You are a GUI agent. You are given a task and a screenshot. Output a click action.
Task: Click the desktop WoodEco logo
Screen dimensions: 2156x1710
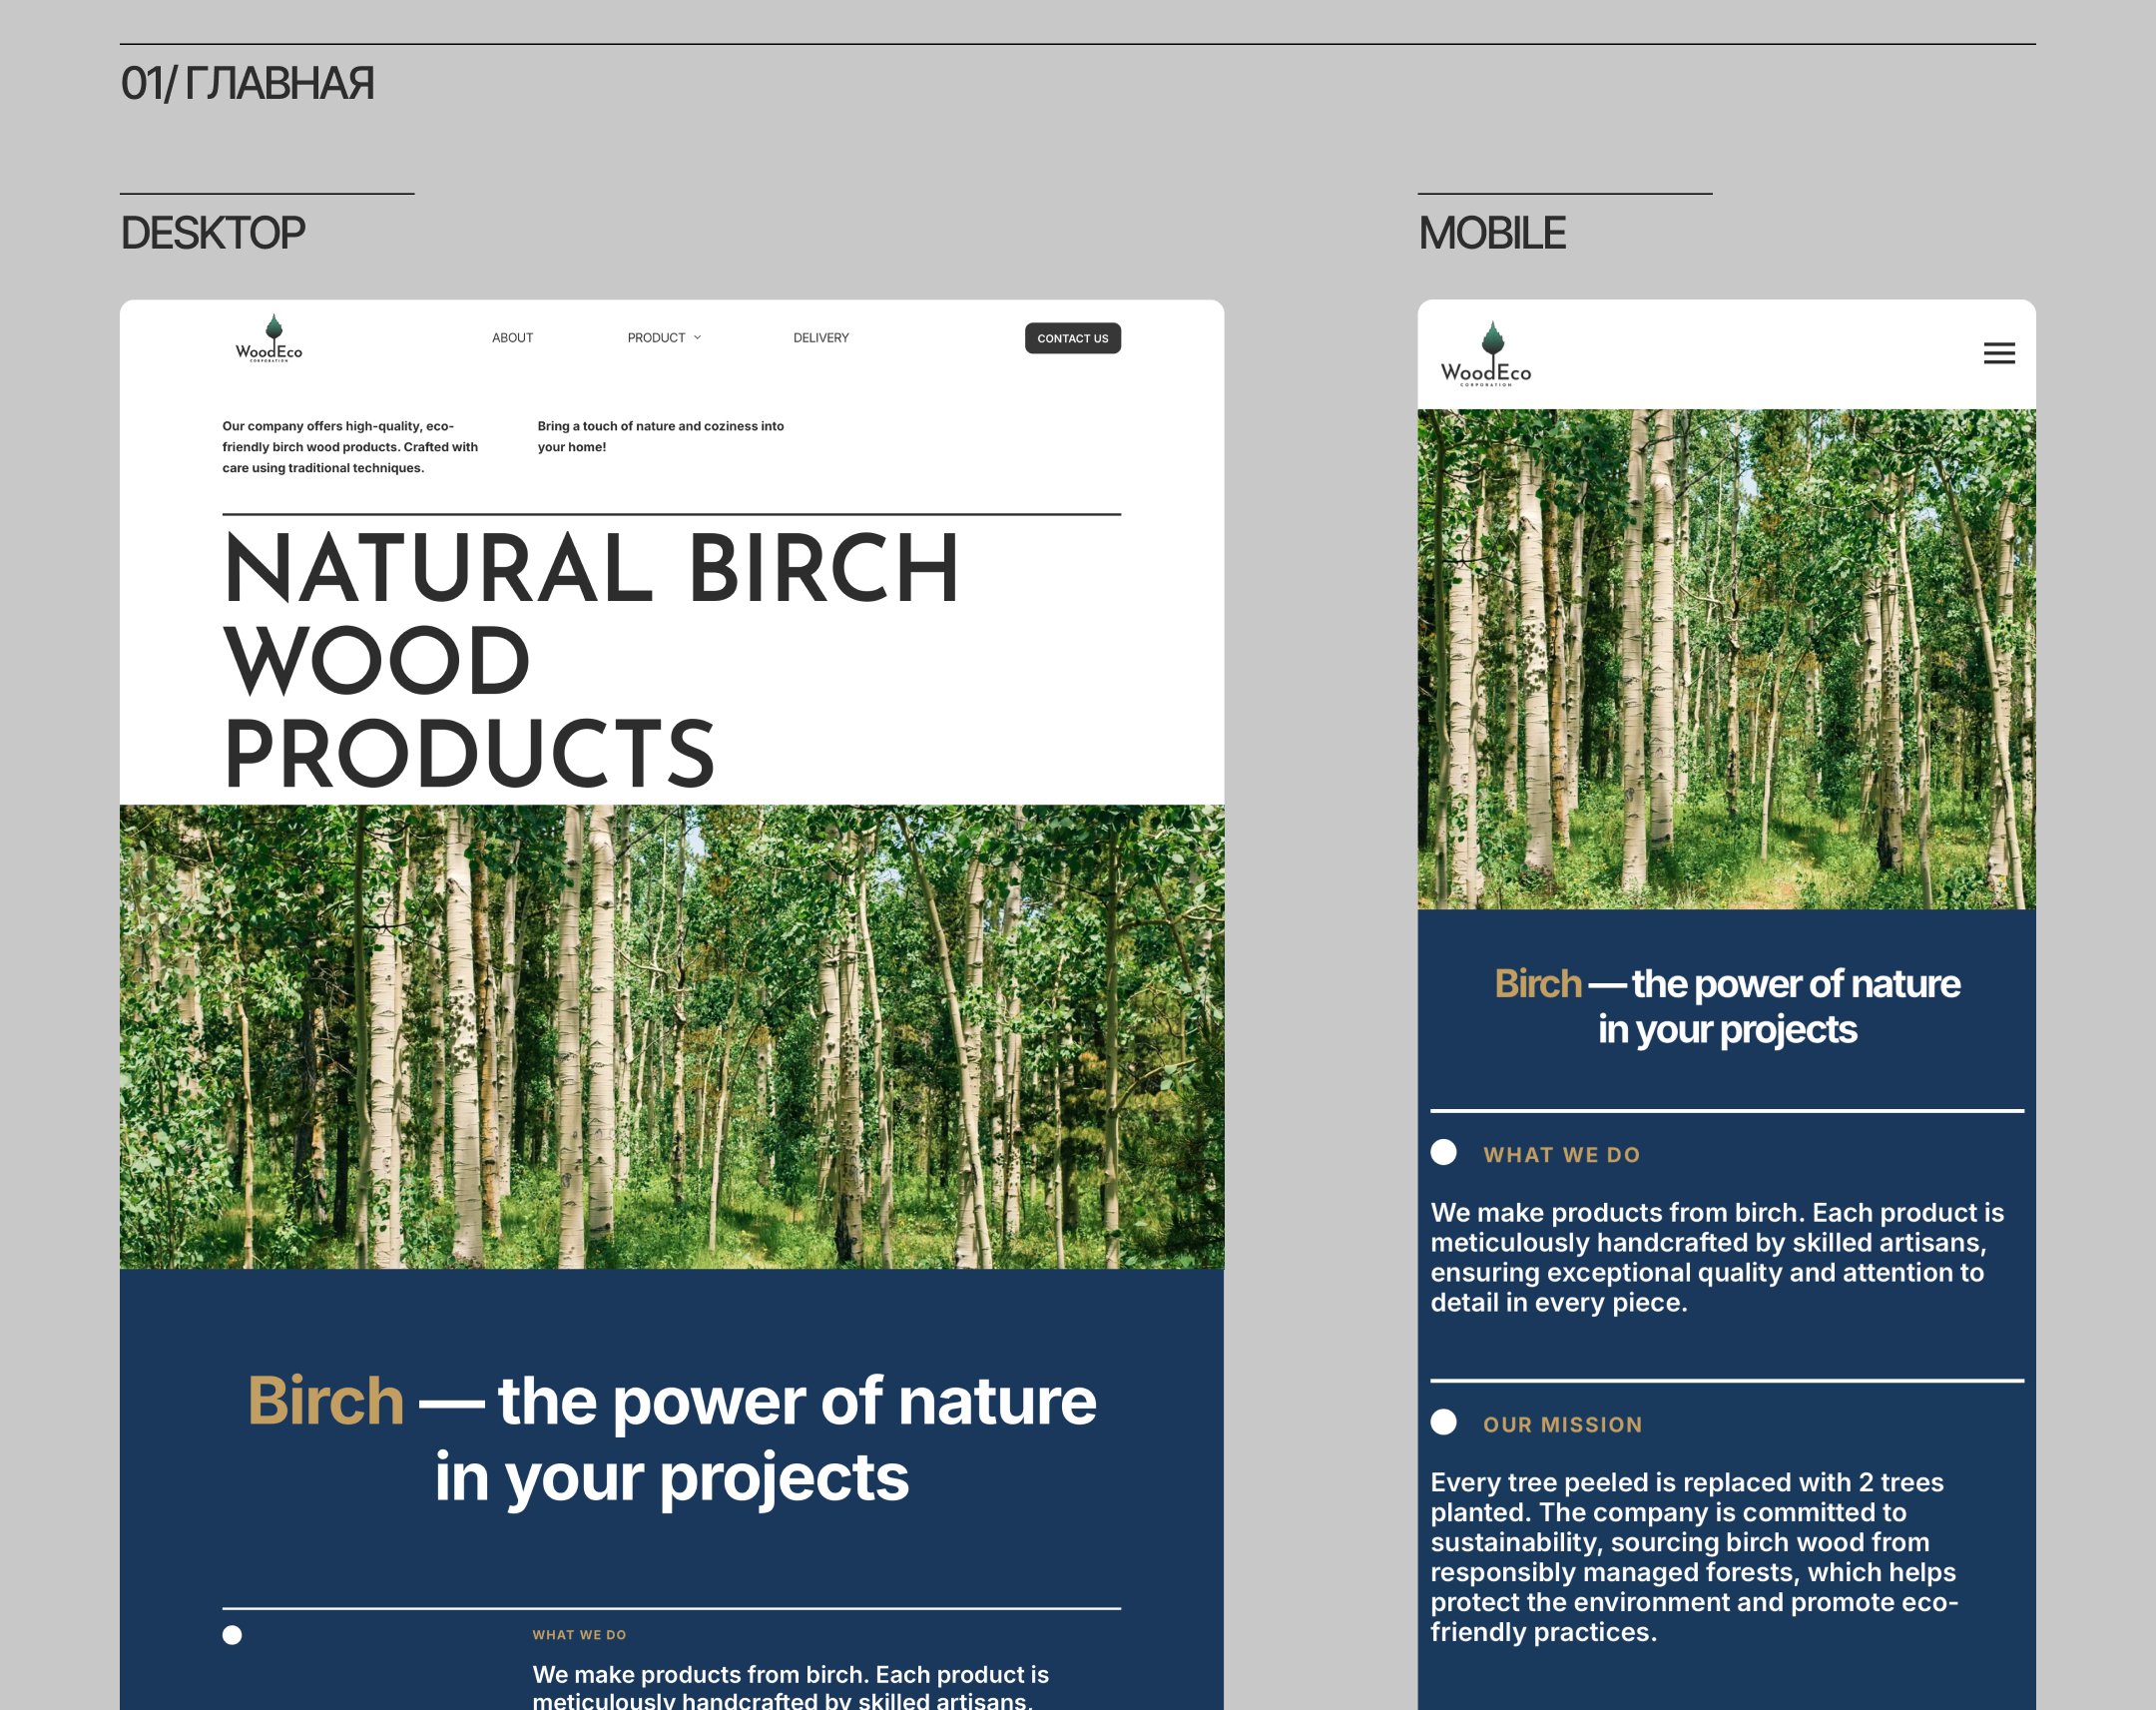point(269,339)
